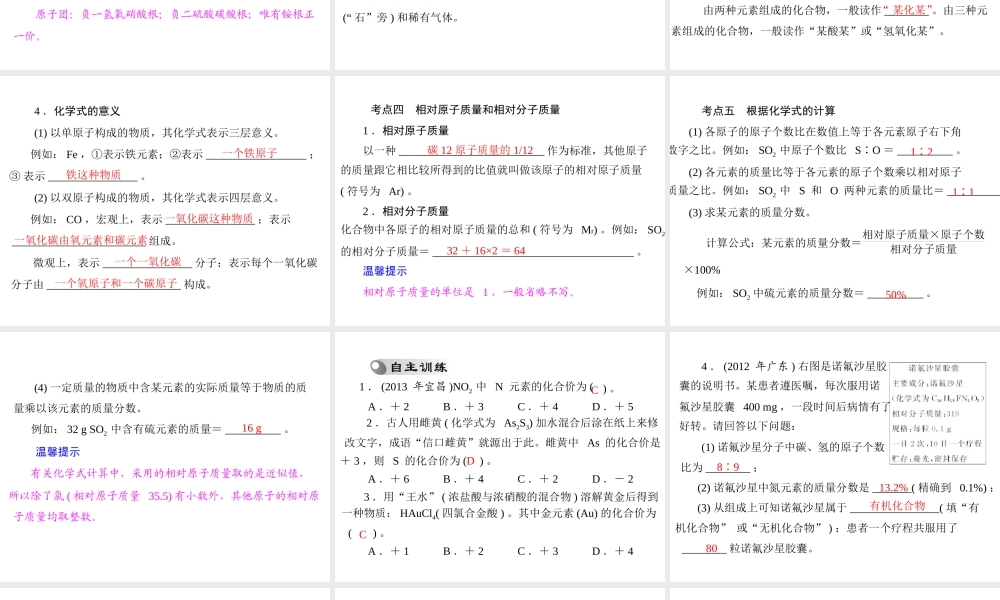Image resolution: width=1000 pixels, height=600 pixels.
Task: Select the top slide mentioning 稀有气体
Action: (x=499, y=34)
